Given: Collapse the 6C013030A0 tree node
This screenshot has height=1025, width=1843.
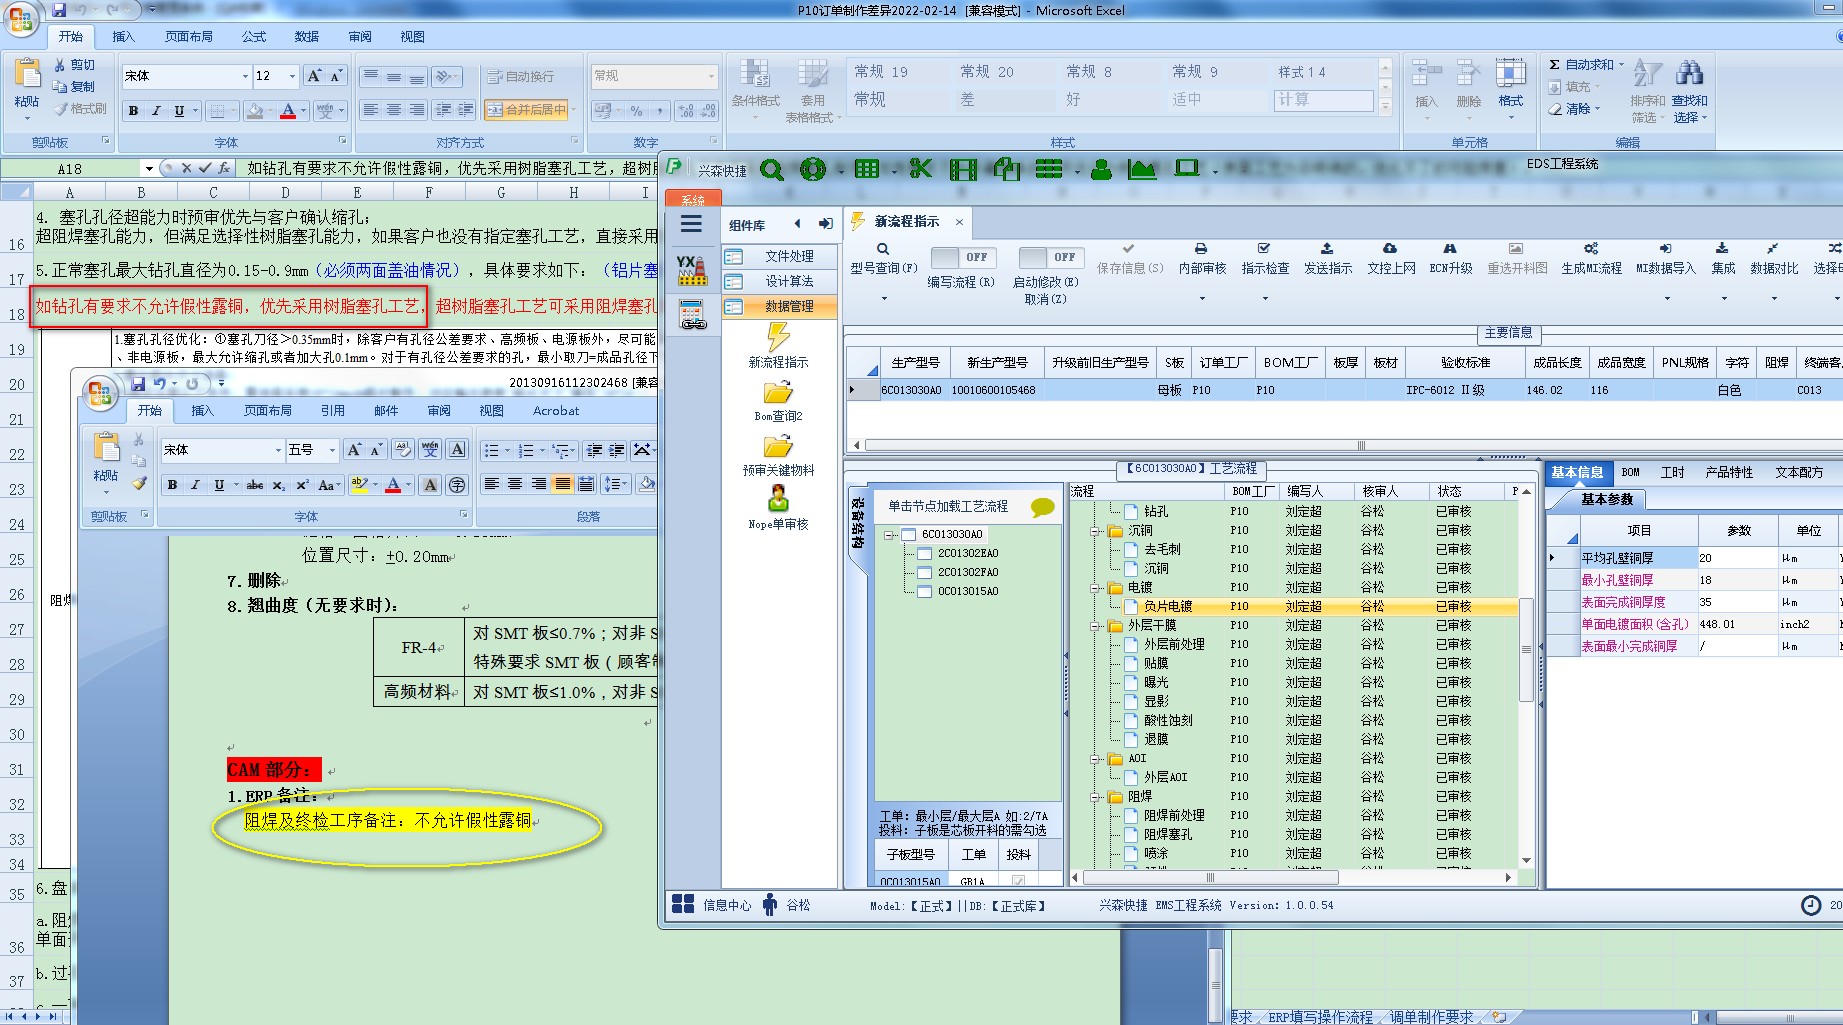Looking at the screenshot, I should coord(889,535).
